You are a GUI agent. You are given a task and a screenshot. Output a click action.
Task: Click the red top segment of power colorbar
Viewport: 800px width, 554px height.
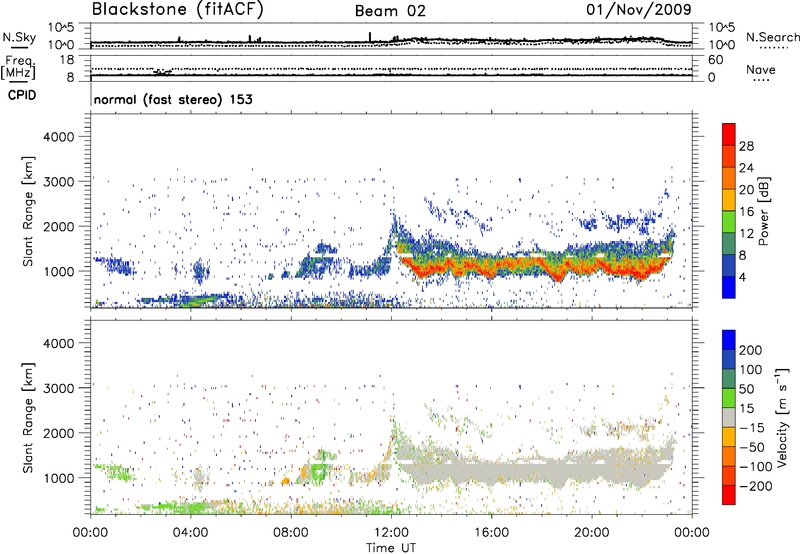click(x=729, y=132)
